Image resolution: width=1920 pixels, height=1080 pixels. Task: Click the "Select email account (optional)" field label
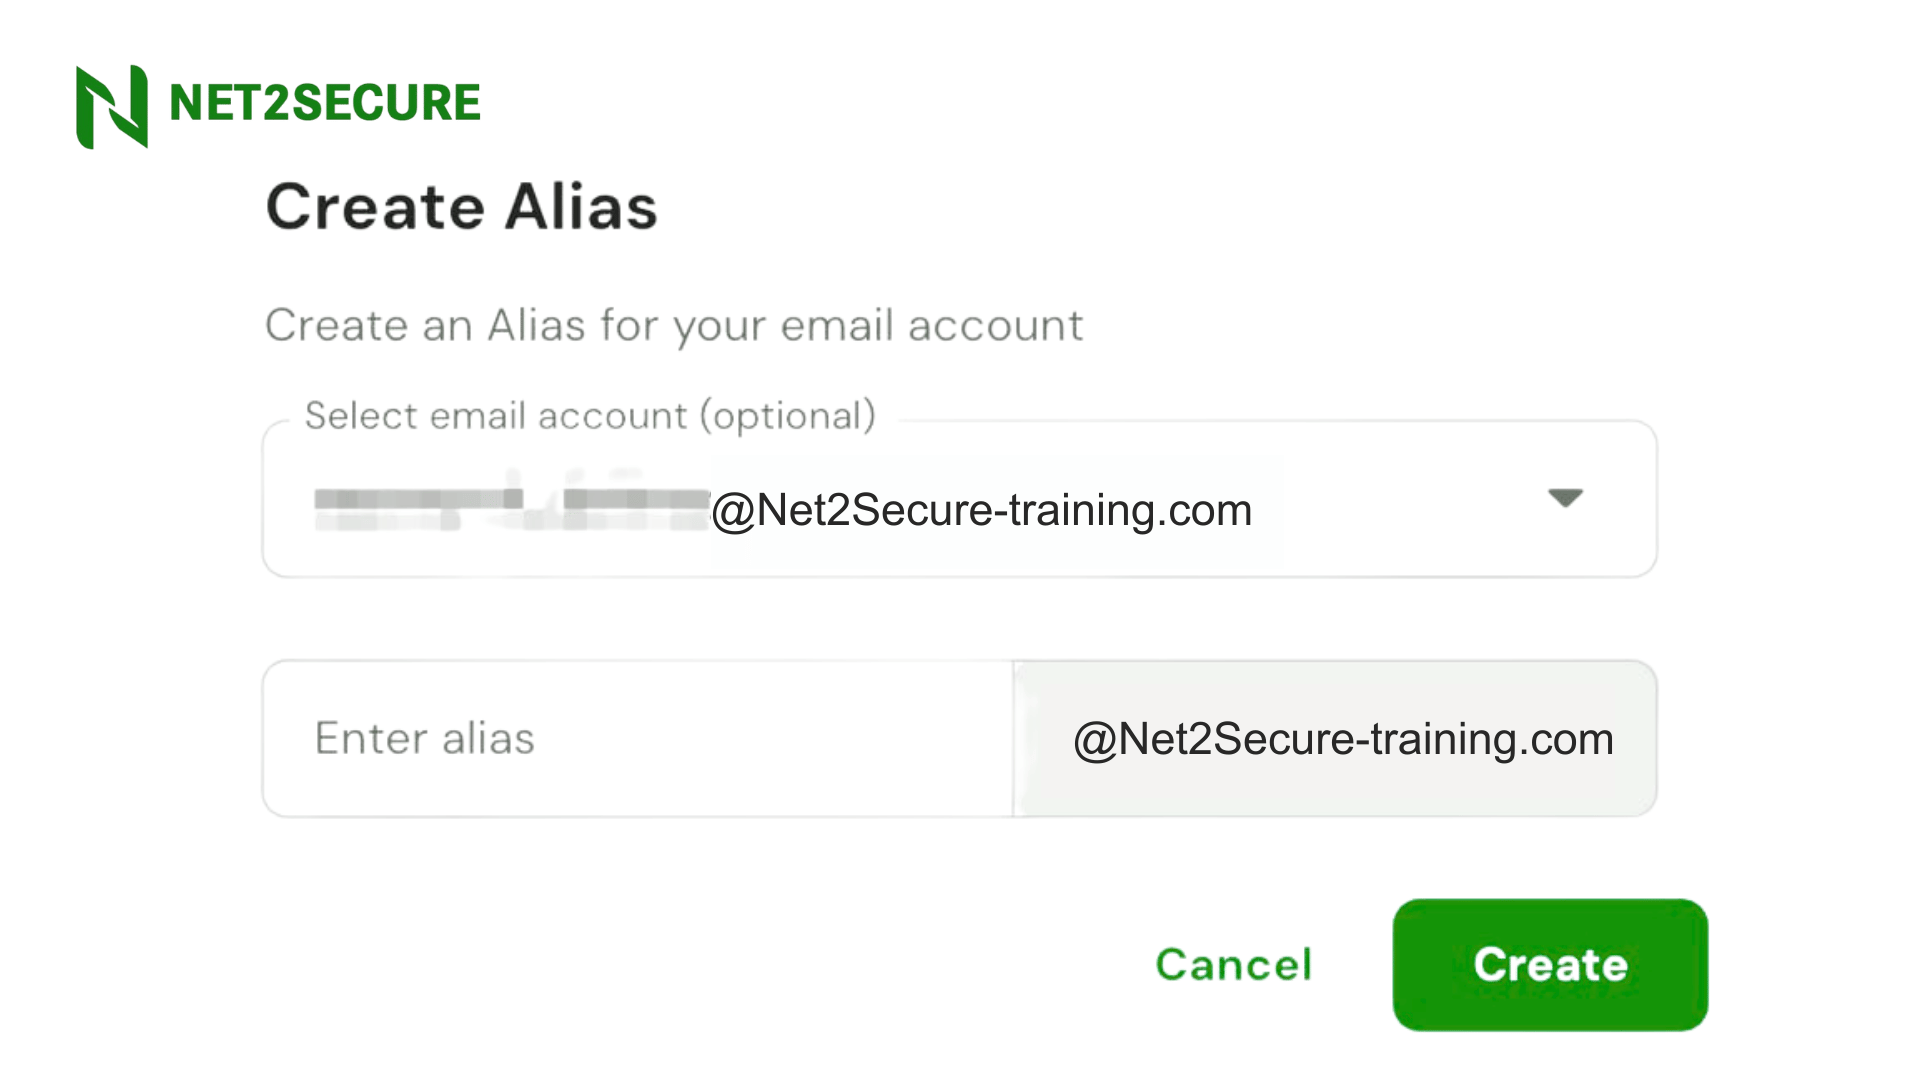(590, 416)
